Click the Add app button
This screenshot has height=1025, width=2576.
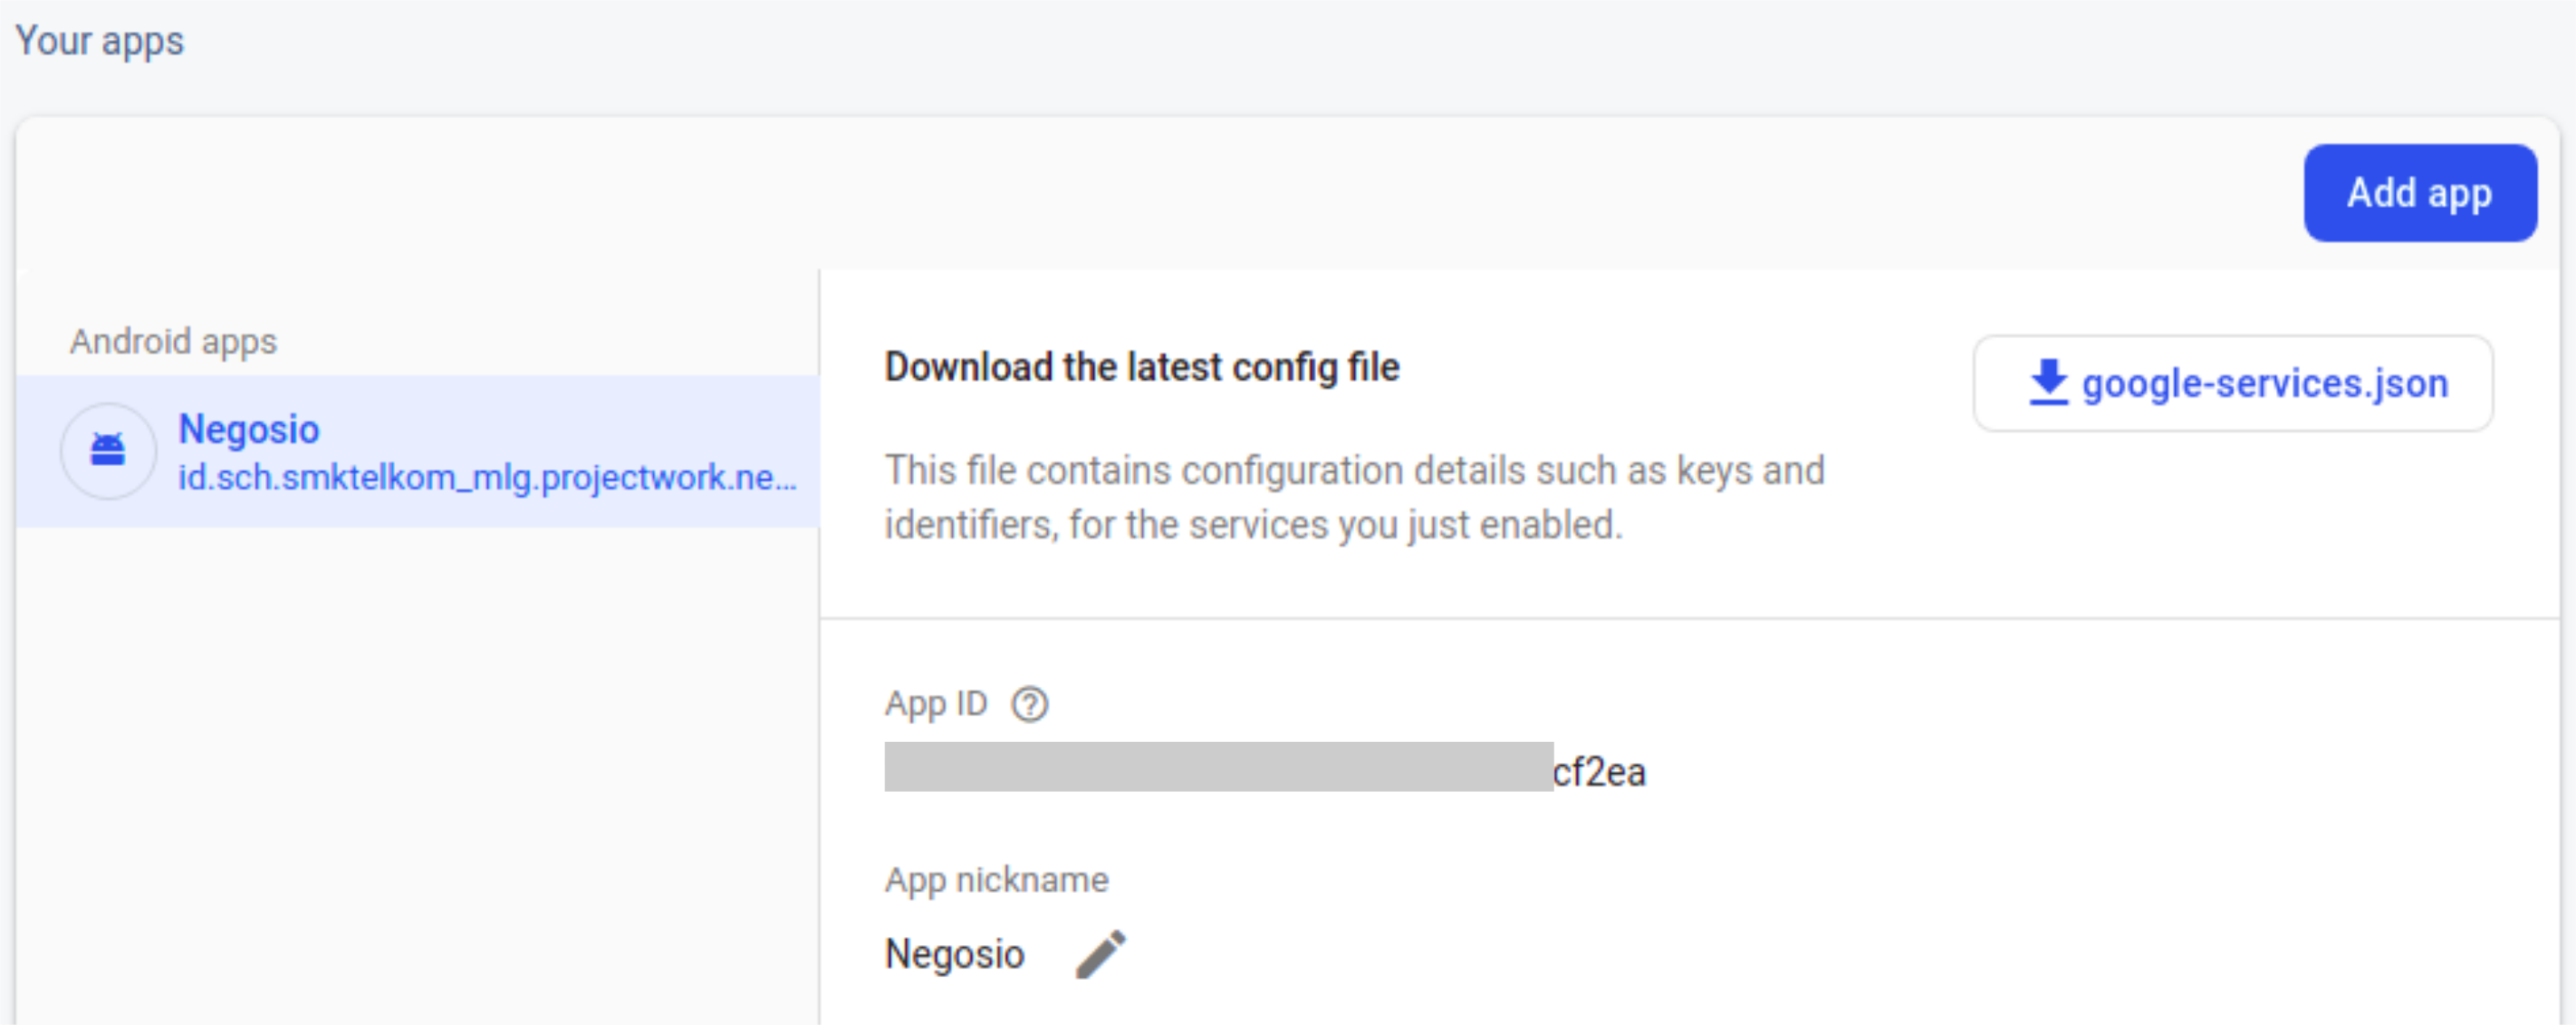[x=2420, y=192]
